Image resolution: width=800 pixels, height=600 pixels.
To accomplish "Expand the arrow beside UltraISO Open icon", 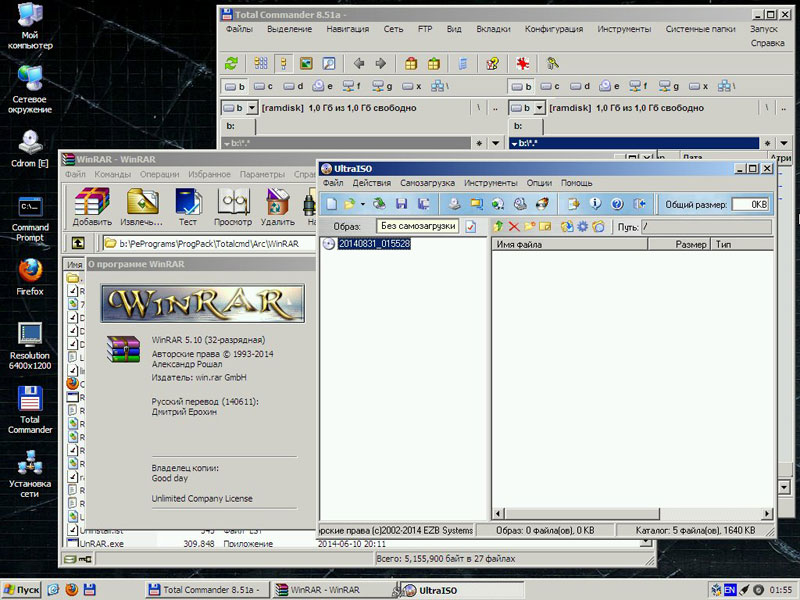I will [x=362, y=204].
